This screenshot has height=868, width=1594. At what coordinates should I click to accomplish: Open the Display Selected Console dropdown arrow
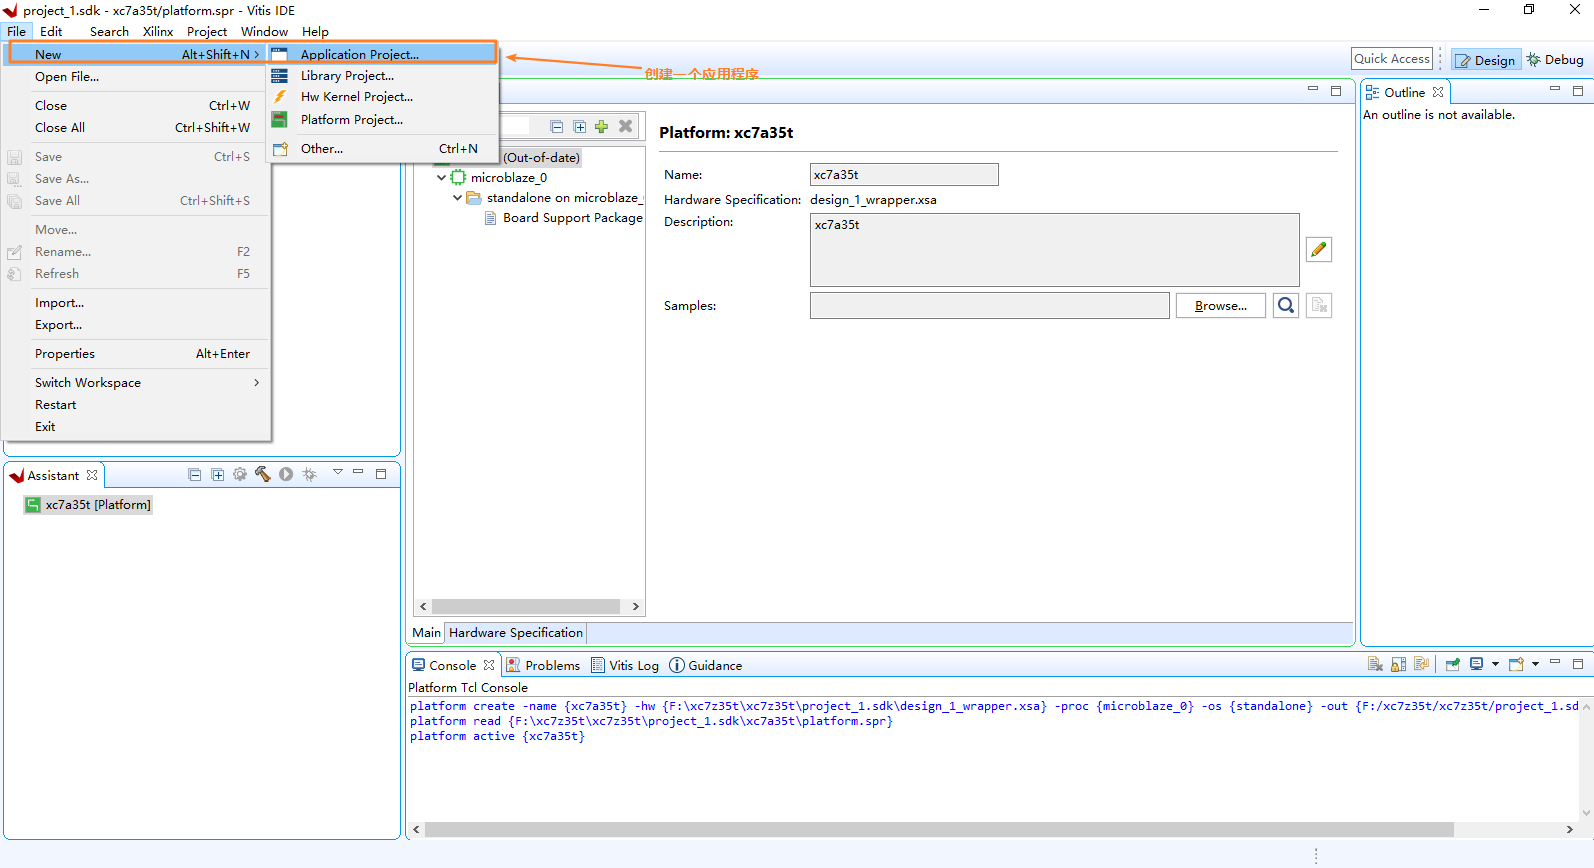click(x=1496, y=665)
